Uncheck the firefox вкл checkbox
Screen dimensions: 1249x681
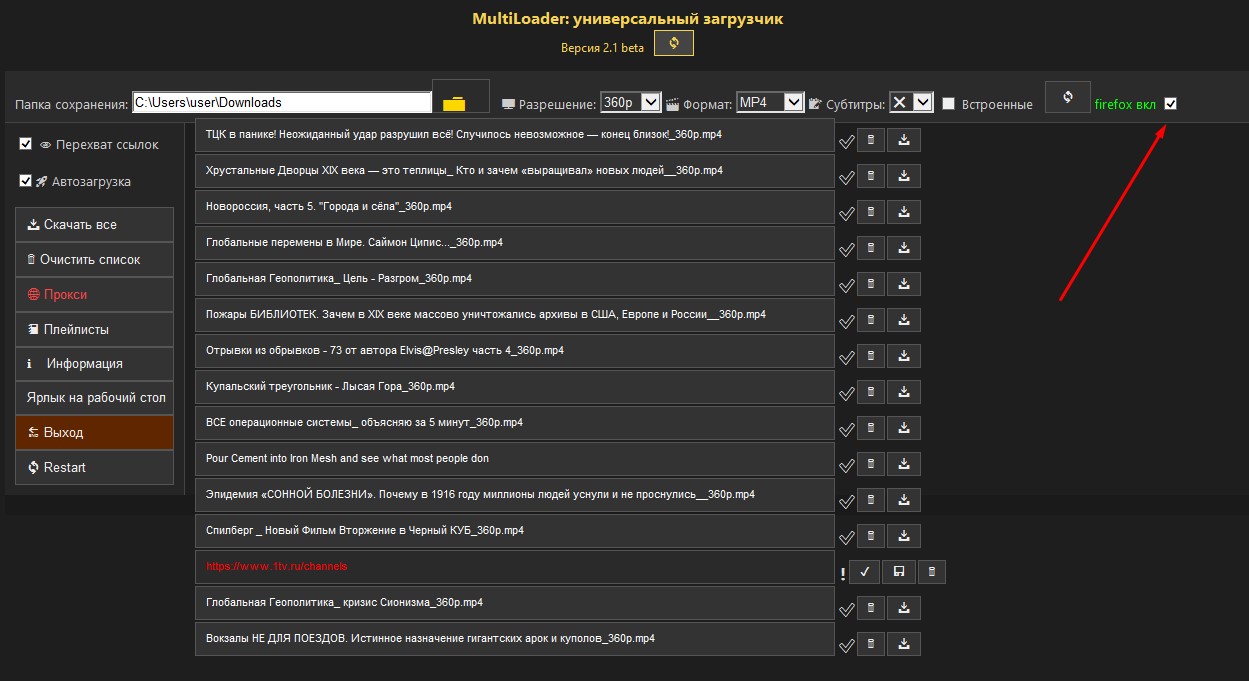pos(1171,103)
